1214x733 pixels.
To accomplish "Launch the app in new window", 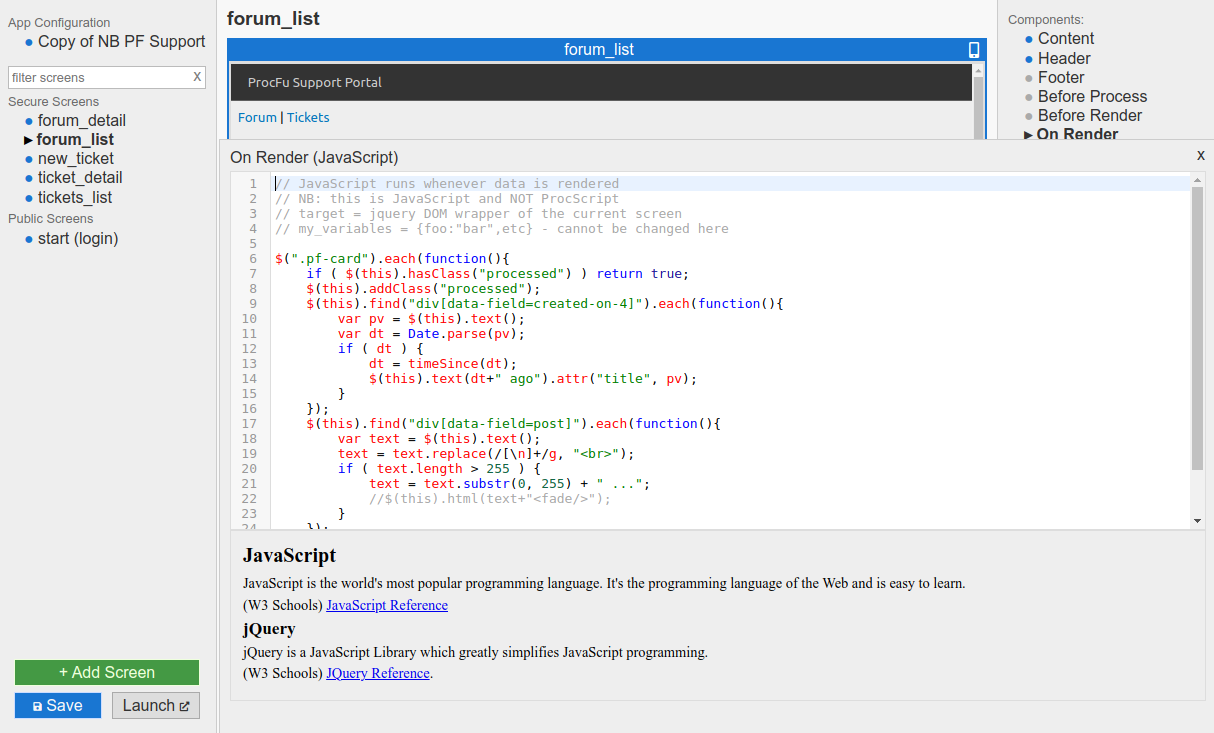I will pos(156,705).
